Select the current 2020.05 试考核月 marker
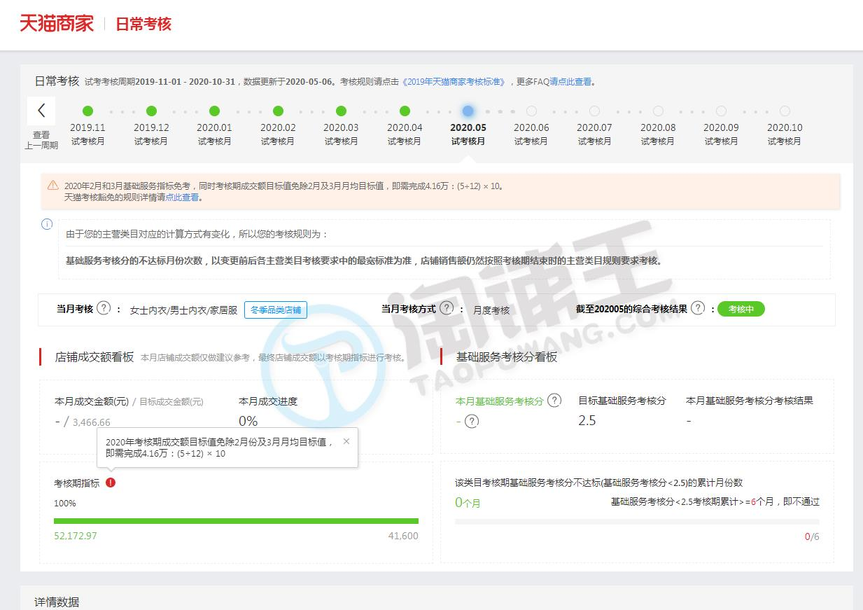 468,111
